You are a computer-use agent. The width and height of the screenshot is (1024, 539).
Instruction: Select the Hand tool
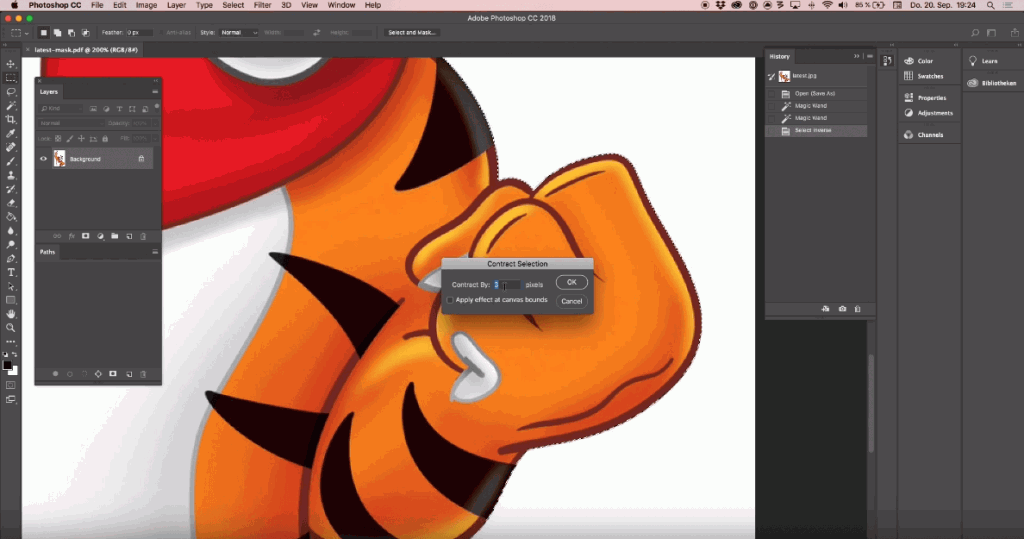[10, 314]
